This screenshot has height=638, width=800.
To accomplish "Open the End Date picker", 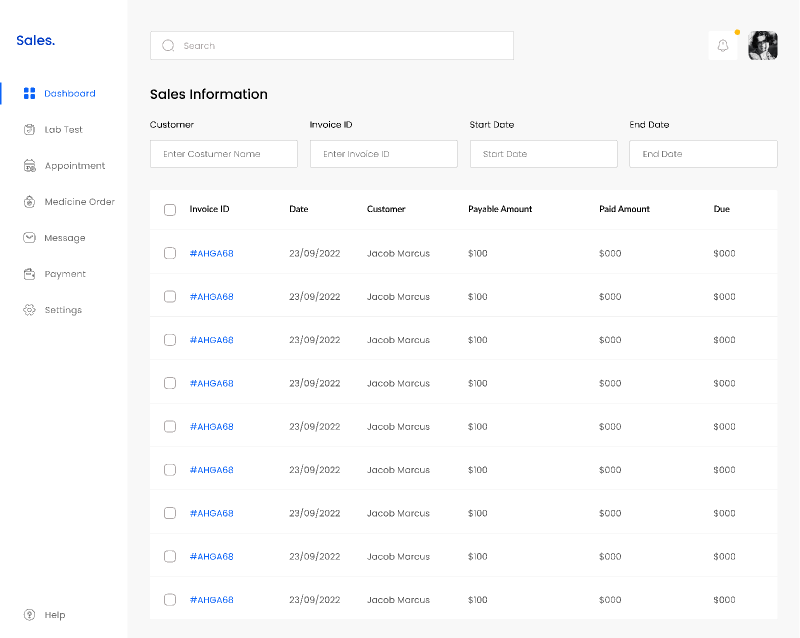I will 703,153.
